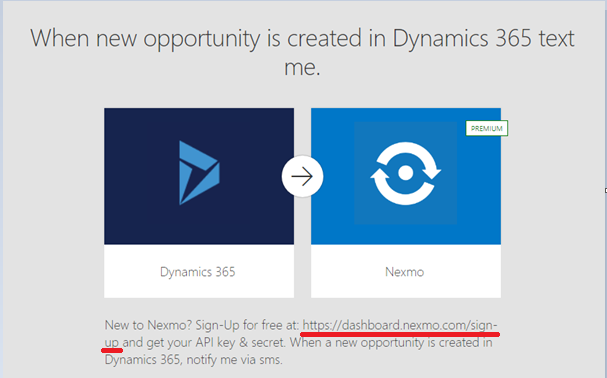Click the Dynamics 365 logo icon

(199, 173)
